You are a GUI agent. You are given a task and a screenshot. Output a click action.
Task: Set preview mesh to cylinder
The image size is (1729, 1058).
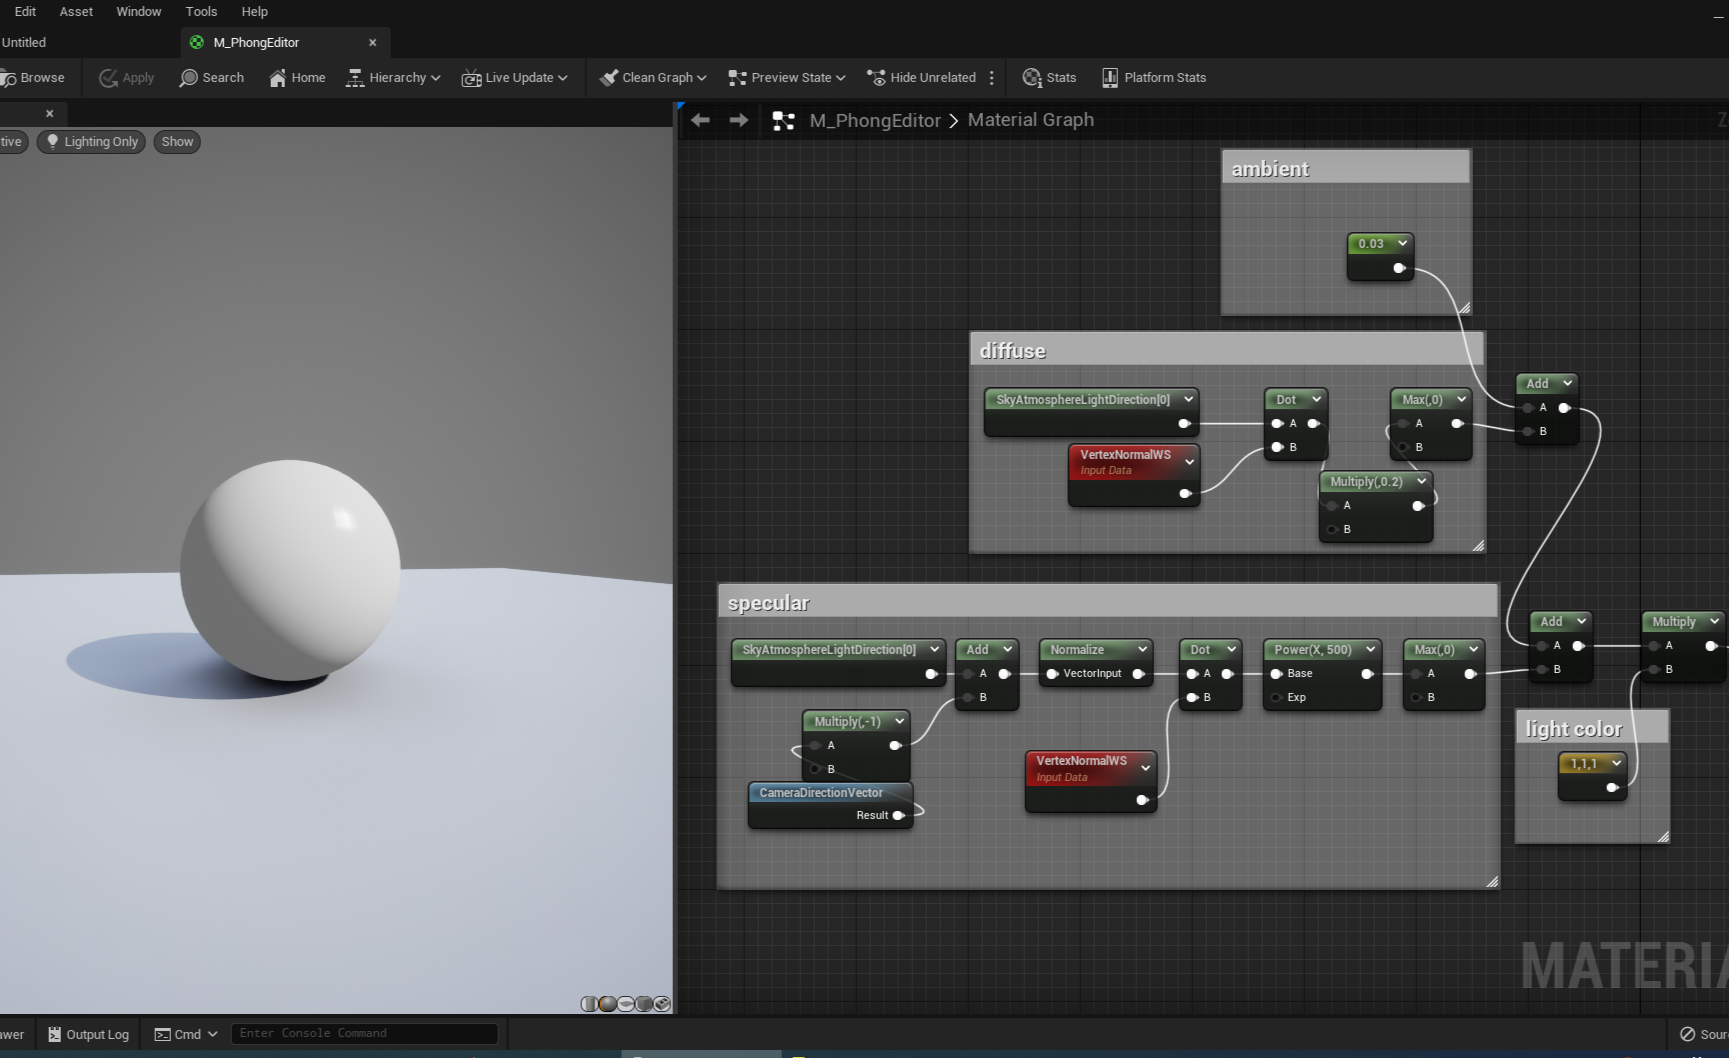click(x=588, y=1003)
